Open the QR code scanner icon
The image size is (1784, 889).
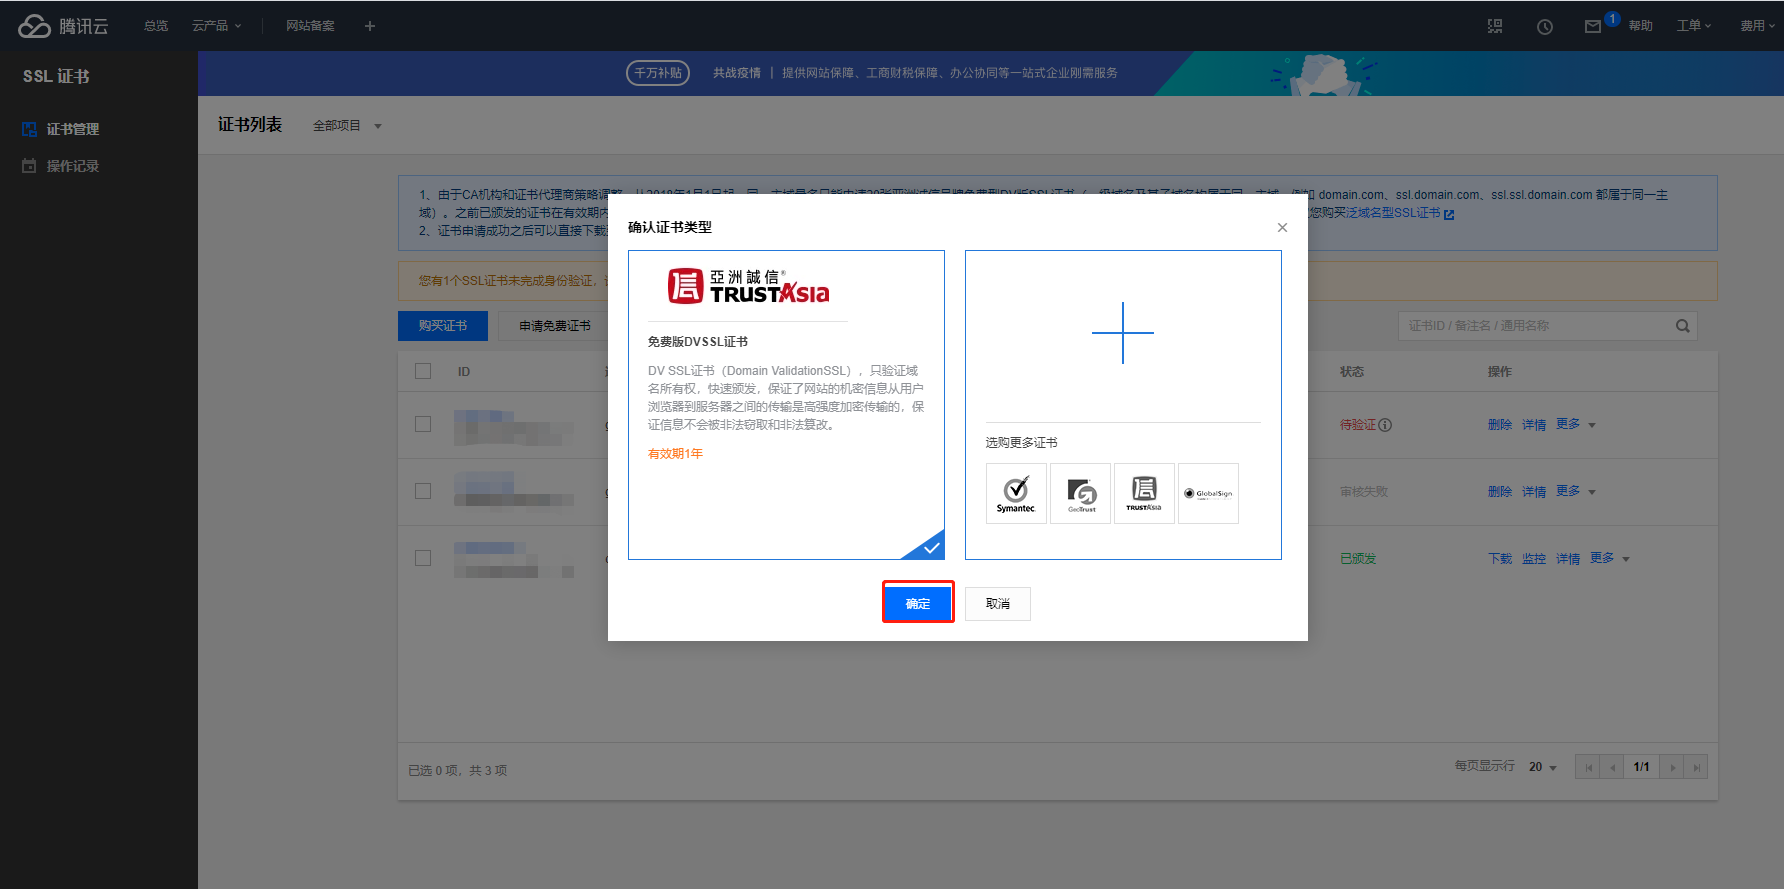point(1495,26)
